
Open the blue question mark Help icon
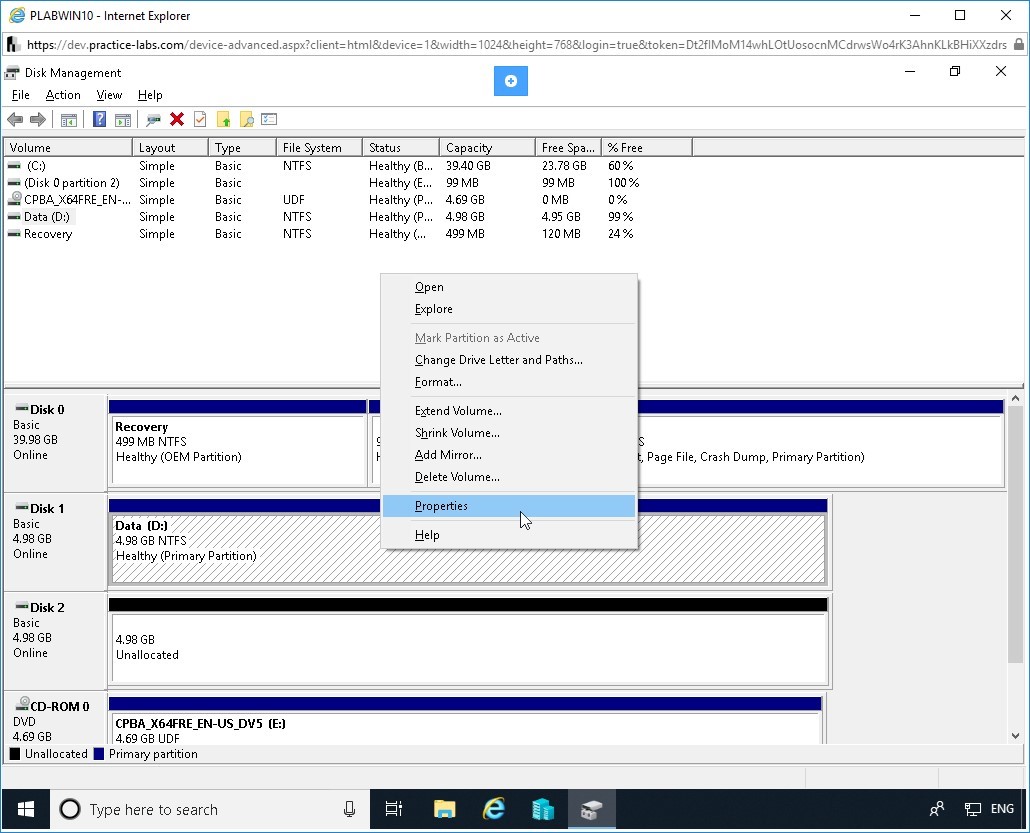[x=99, y=120]
